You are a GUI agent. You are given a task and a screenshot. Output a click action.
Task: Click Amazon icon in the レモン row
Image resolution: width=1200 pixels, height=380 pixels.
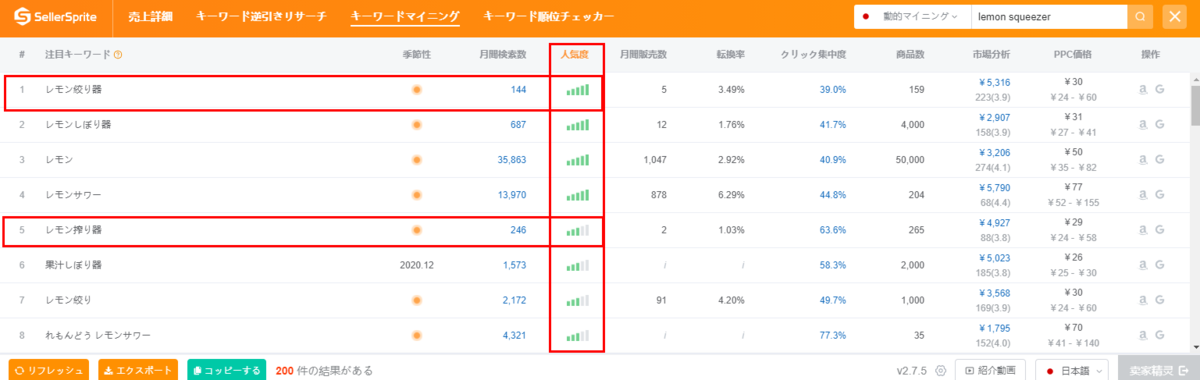pyautogui.click(x=1143, y=159)
